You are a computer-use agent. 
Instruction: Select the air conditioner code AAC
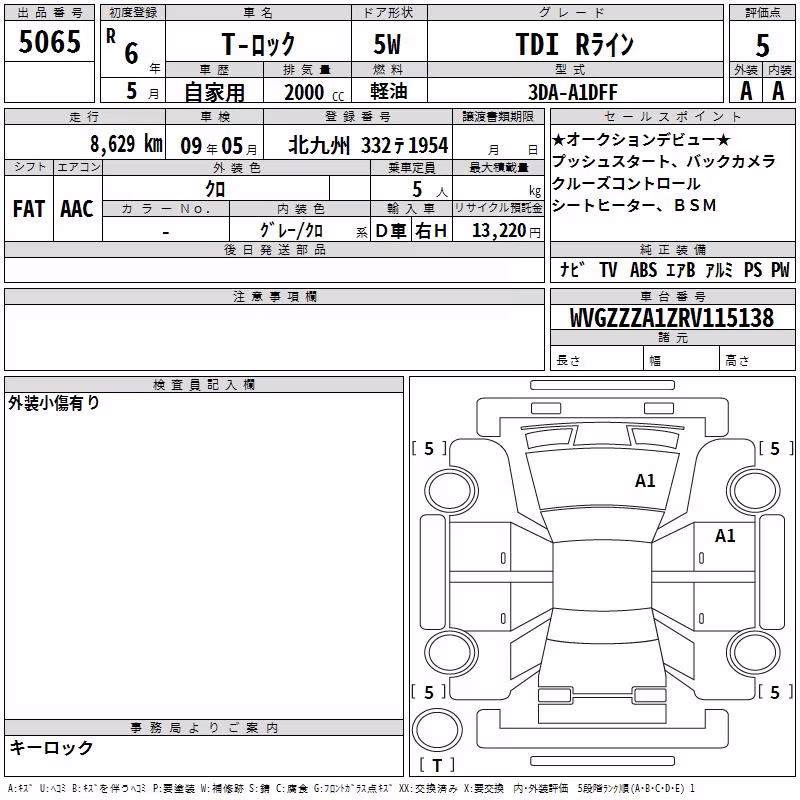77,209
